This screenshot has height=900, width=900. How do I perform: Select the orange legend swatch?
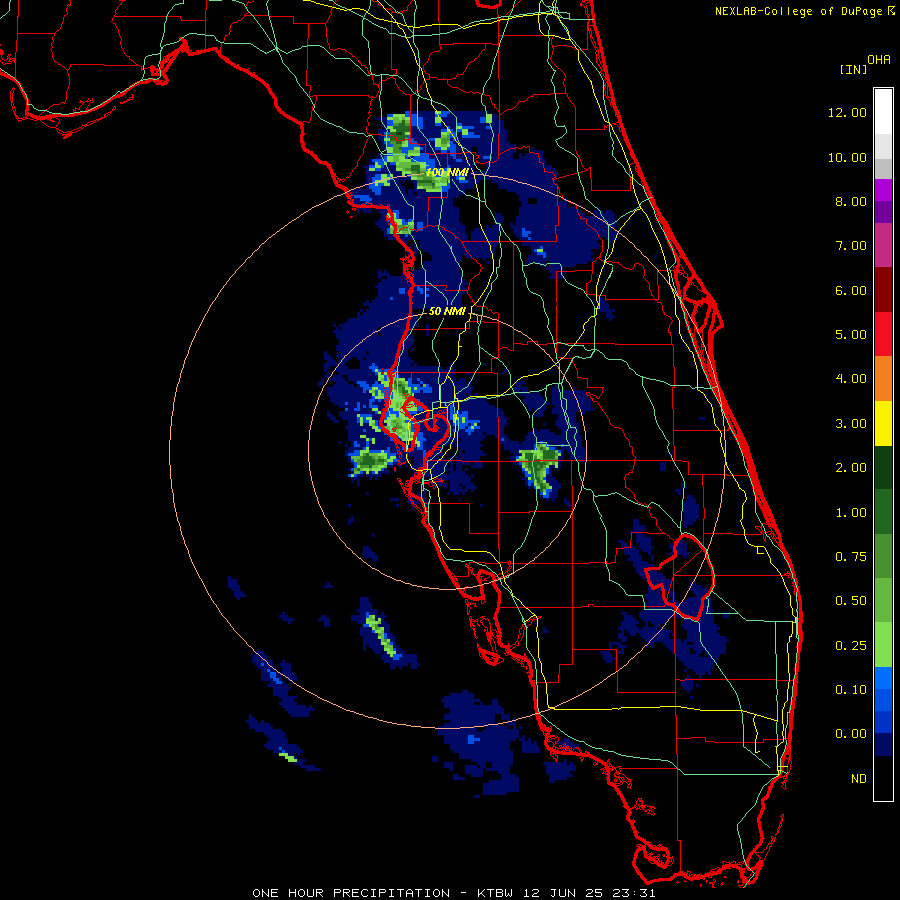coord(883,379)
